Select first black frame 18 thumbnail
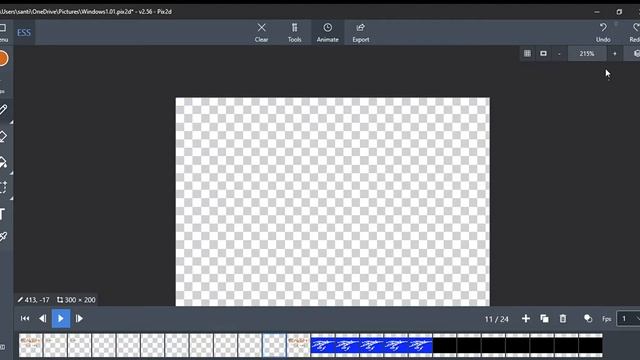 (444, 345)
